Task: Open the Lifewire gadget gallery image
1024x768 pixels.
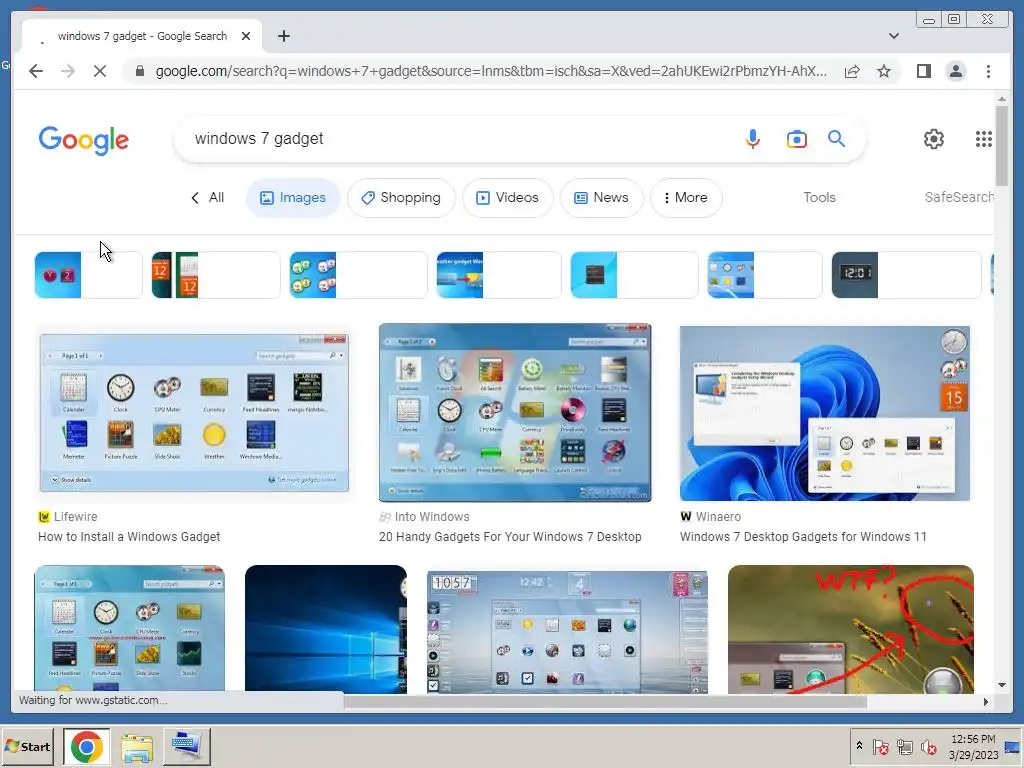Action: [x=194, y=413]
